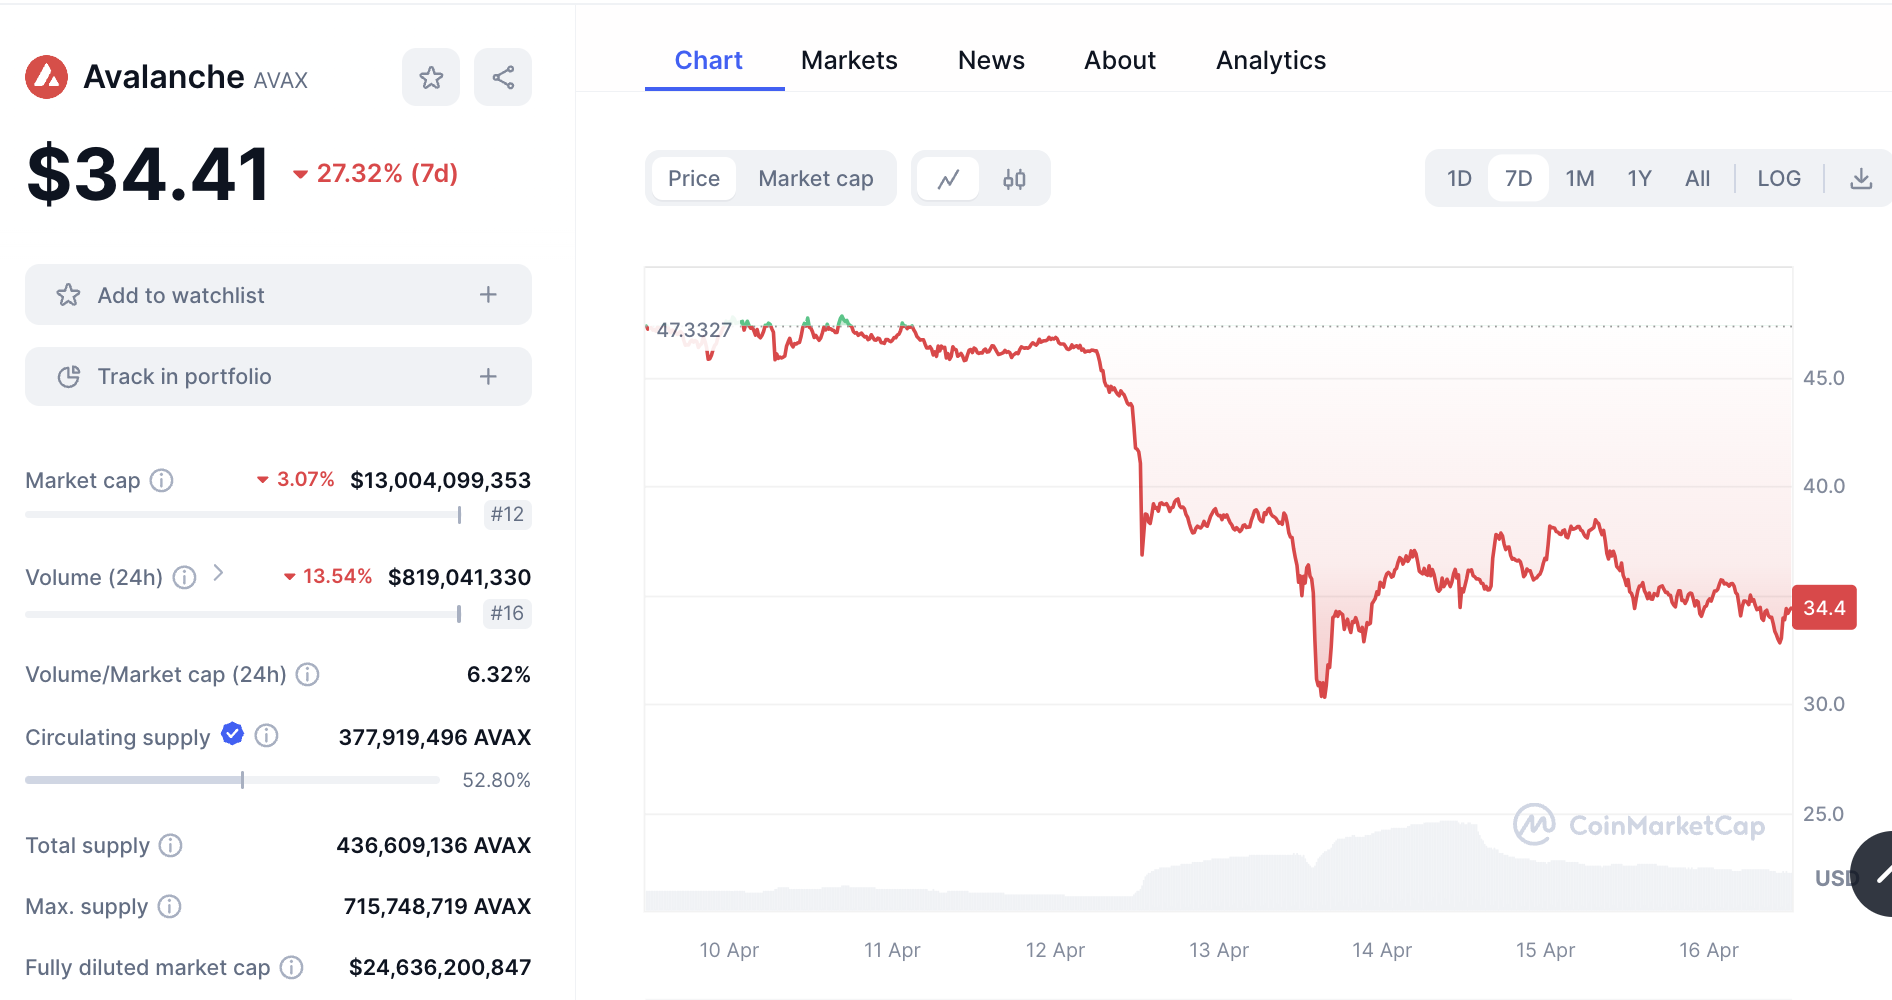
Task: Open the Markets tab
Action: pos(849,61)
